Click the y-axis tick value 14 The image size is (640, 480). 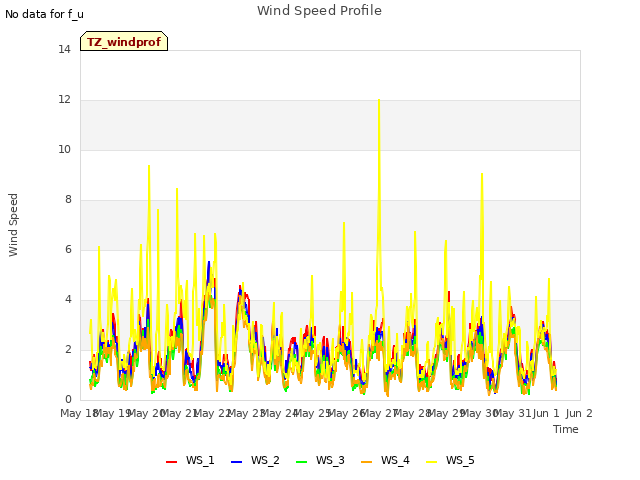pos(64,49)
